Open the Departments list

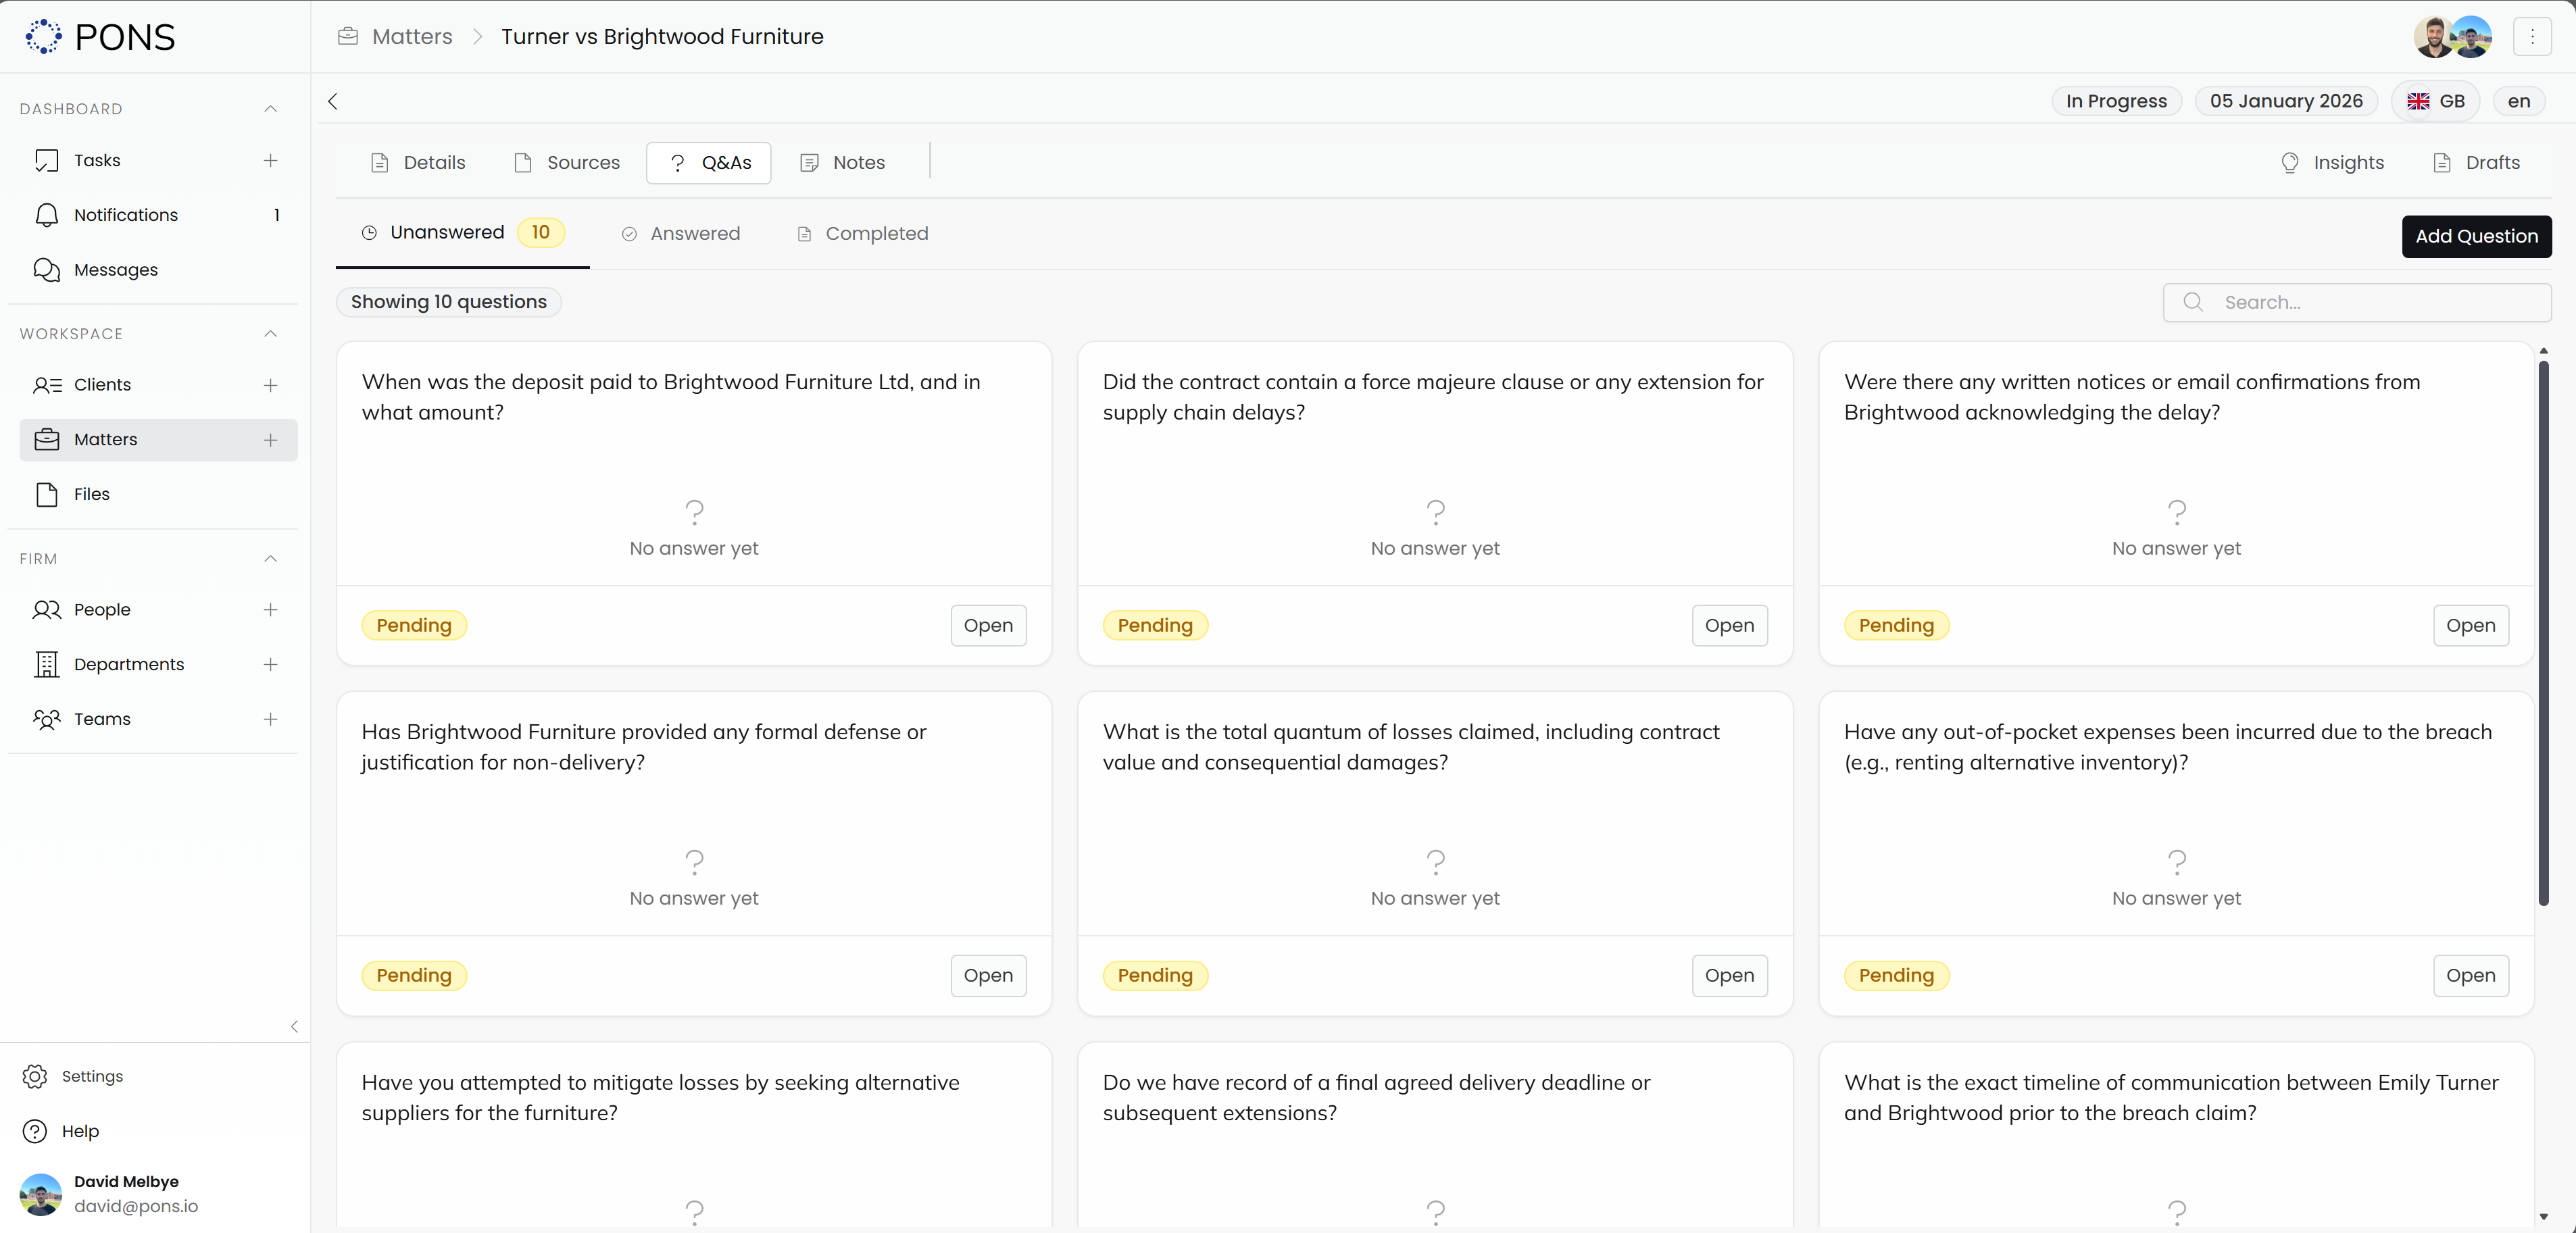(130, 664)
